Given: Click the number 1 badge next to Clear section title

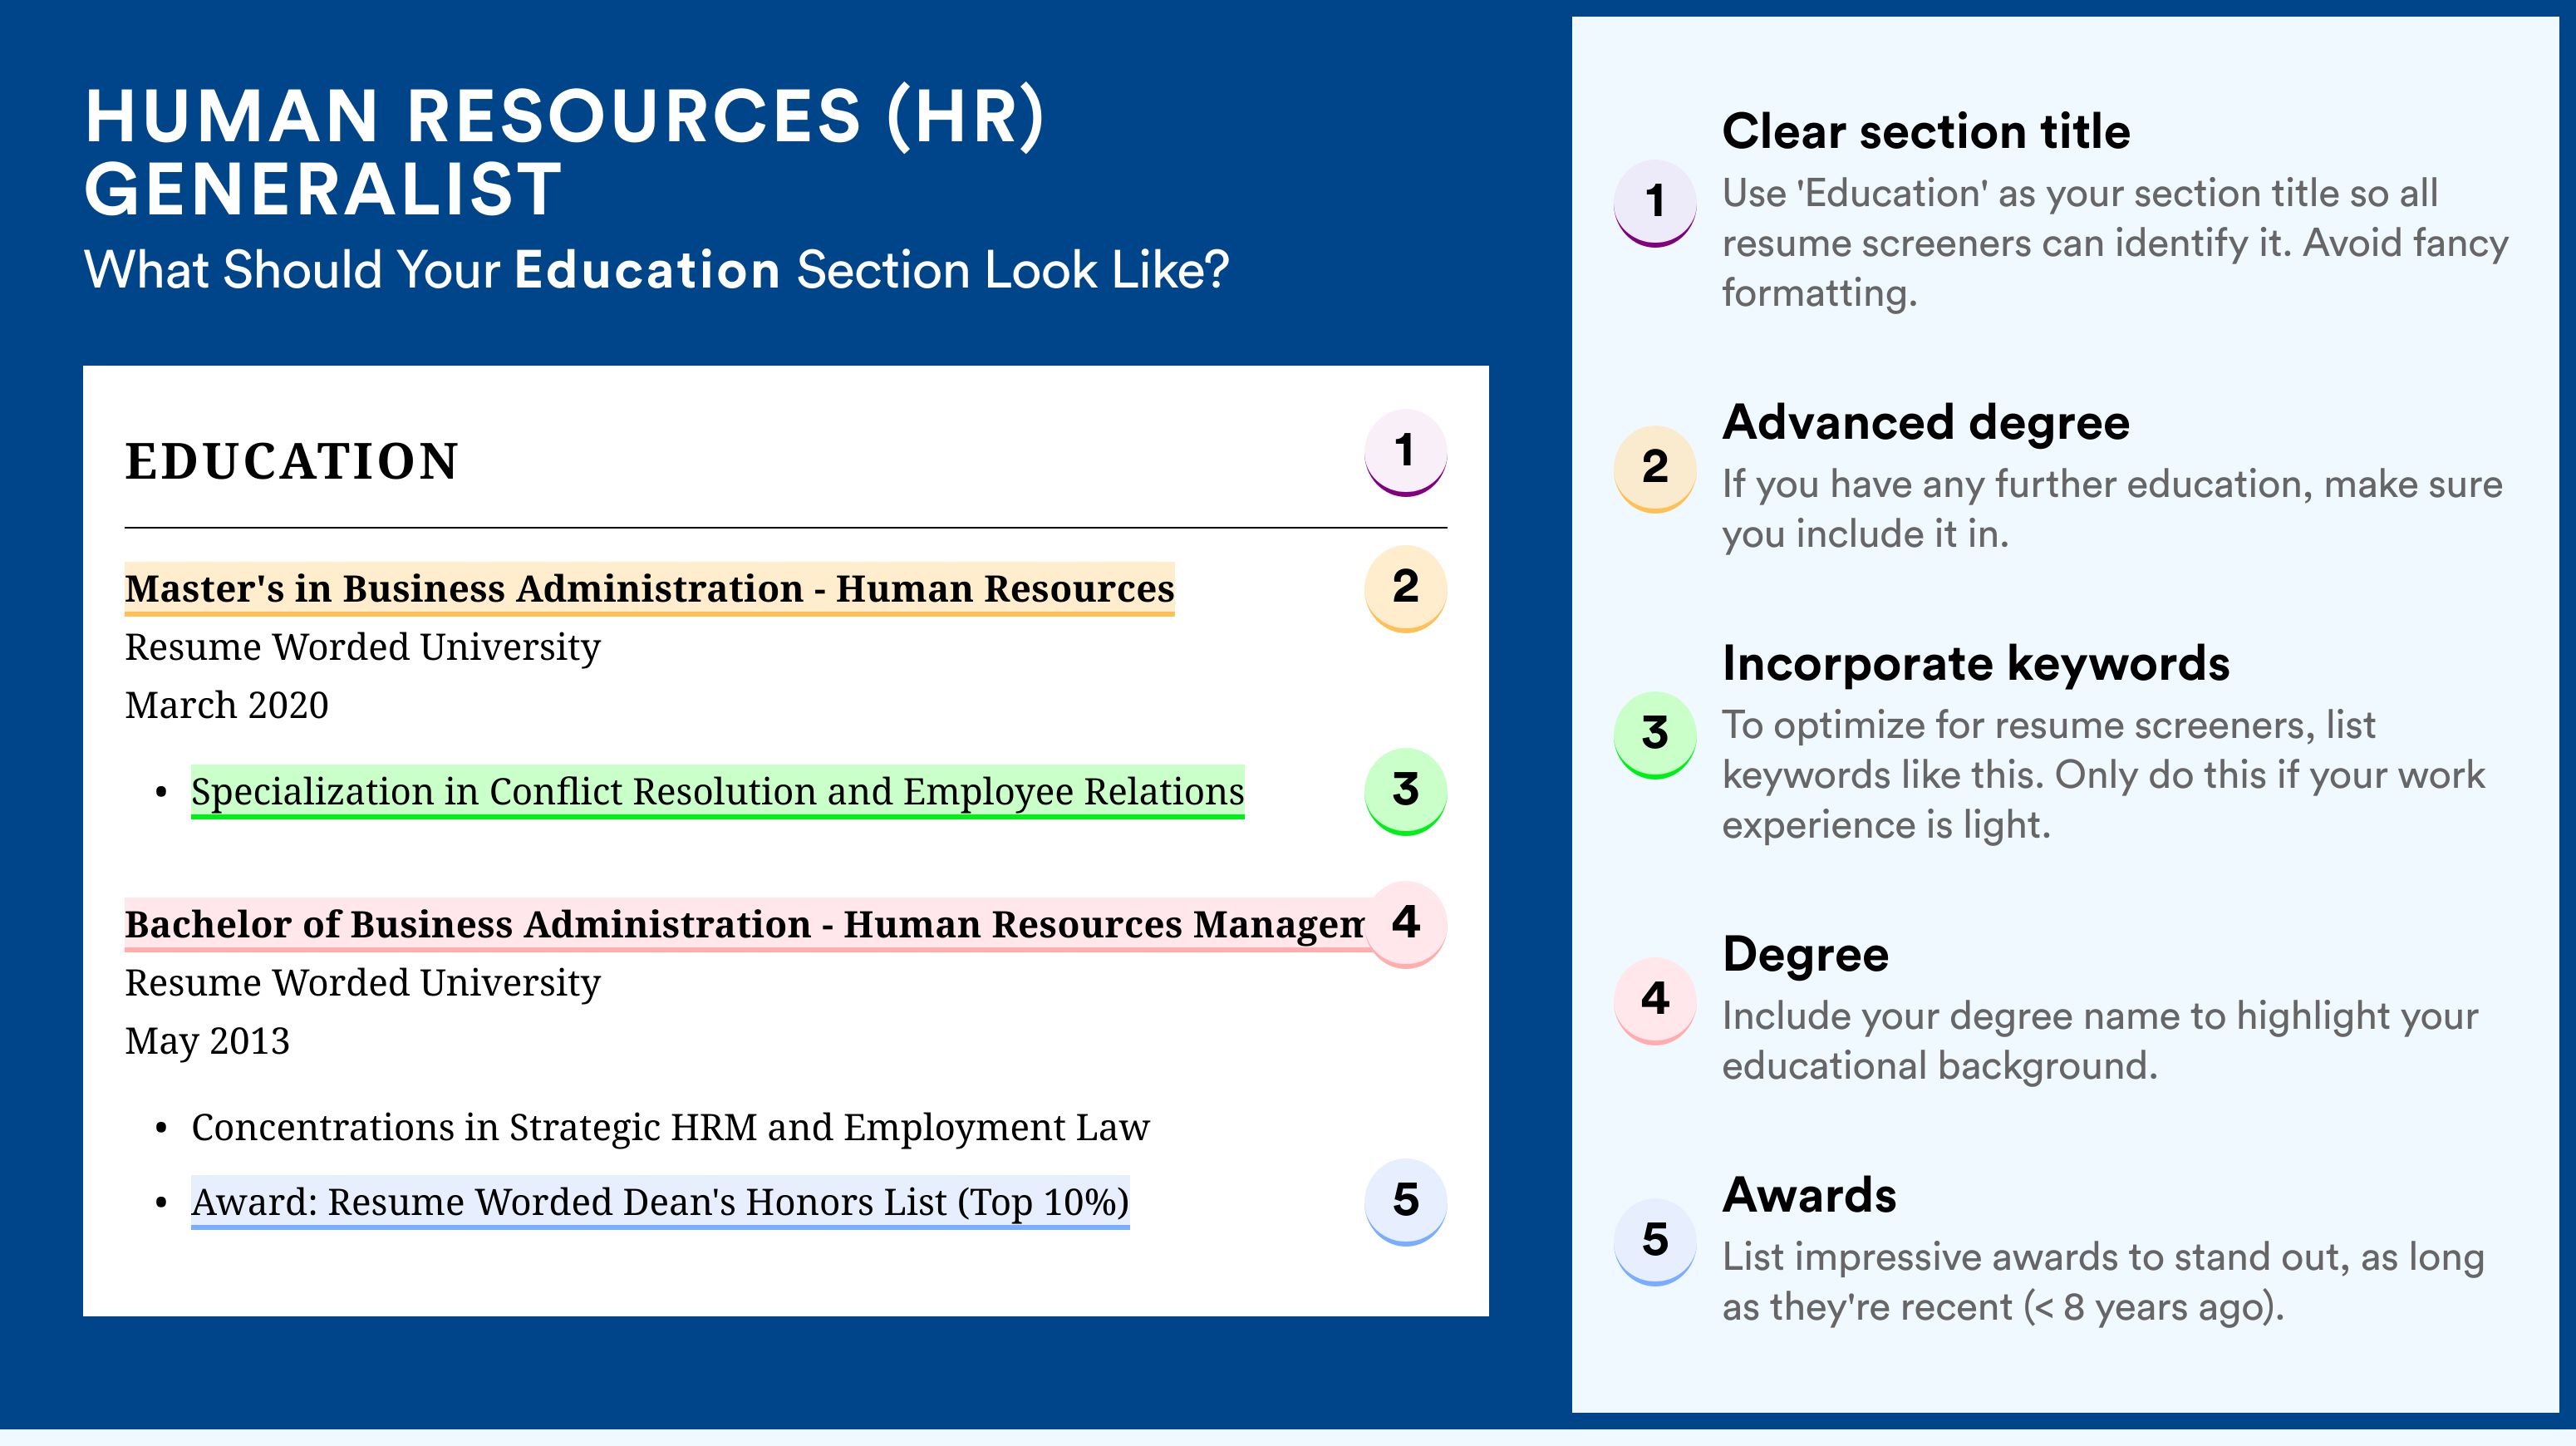Looking at the screenshot, I should [x=1655, y=202].
